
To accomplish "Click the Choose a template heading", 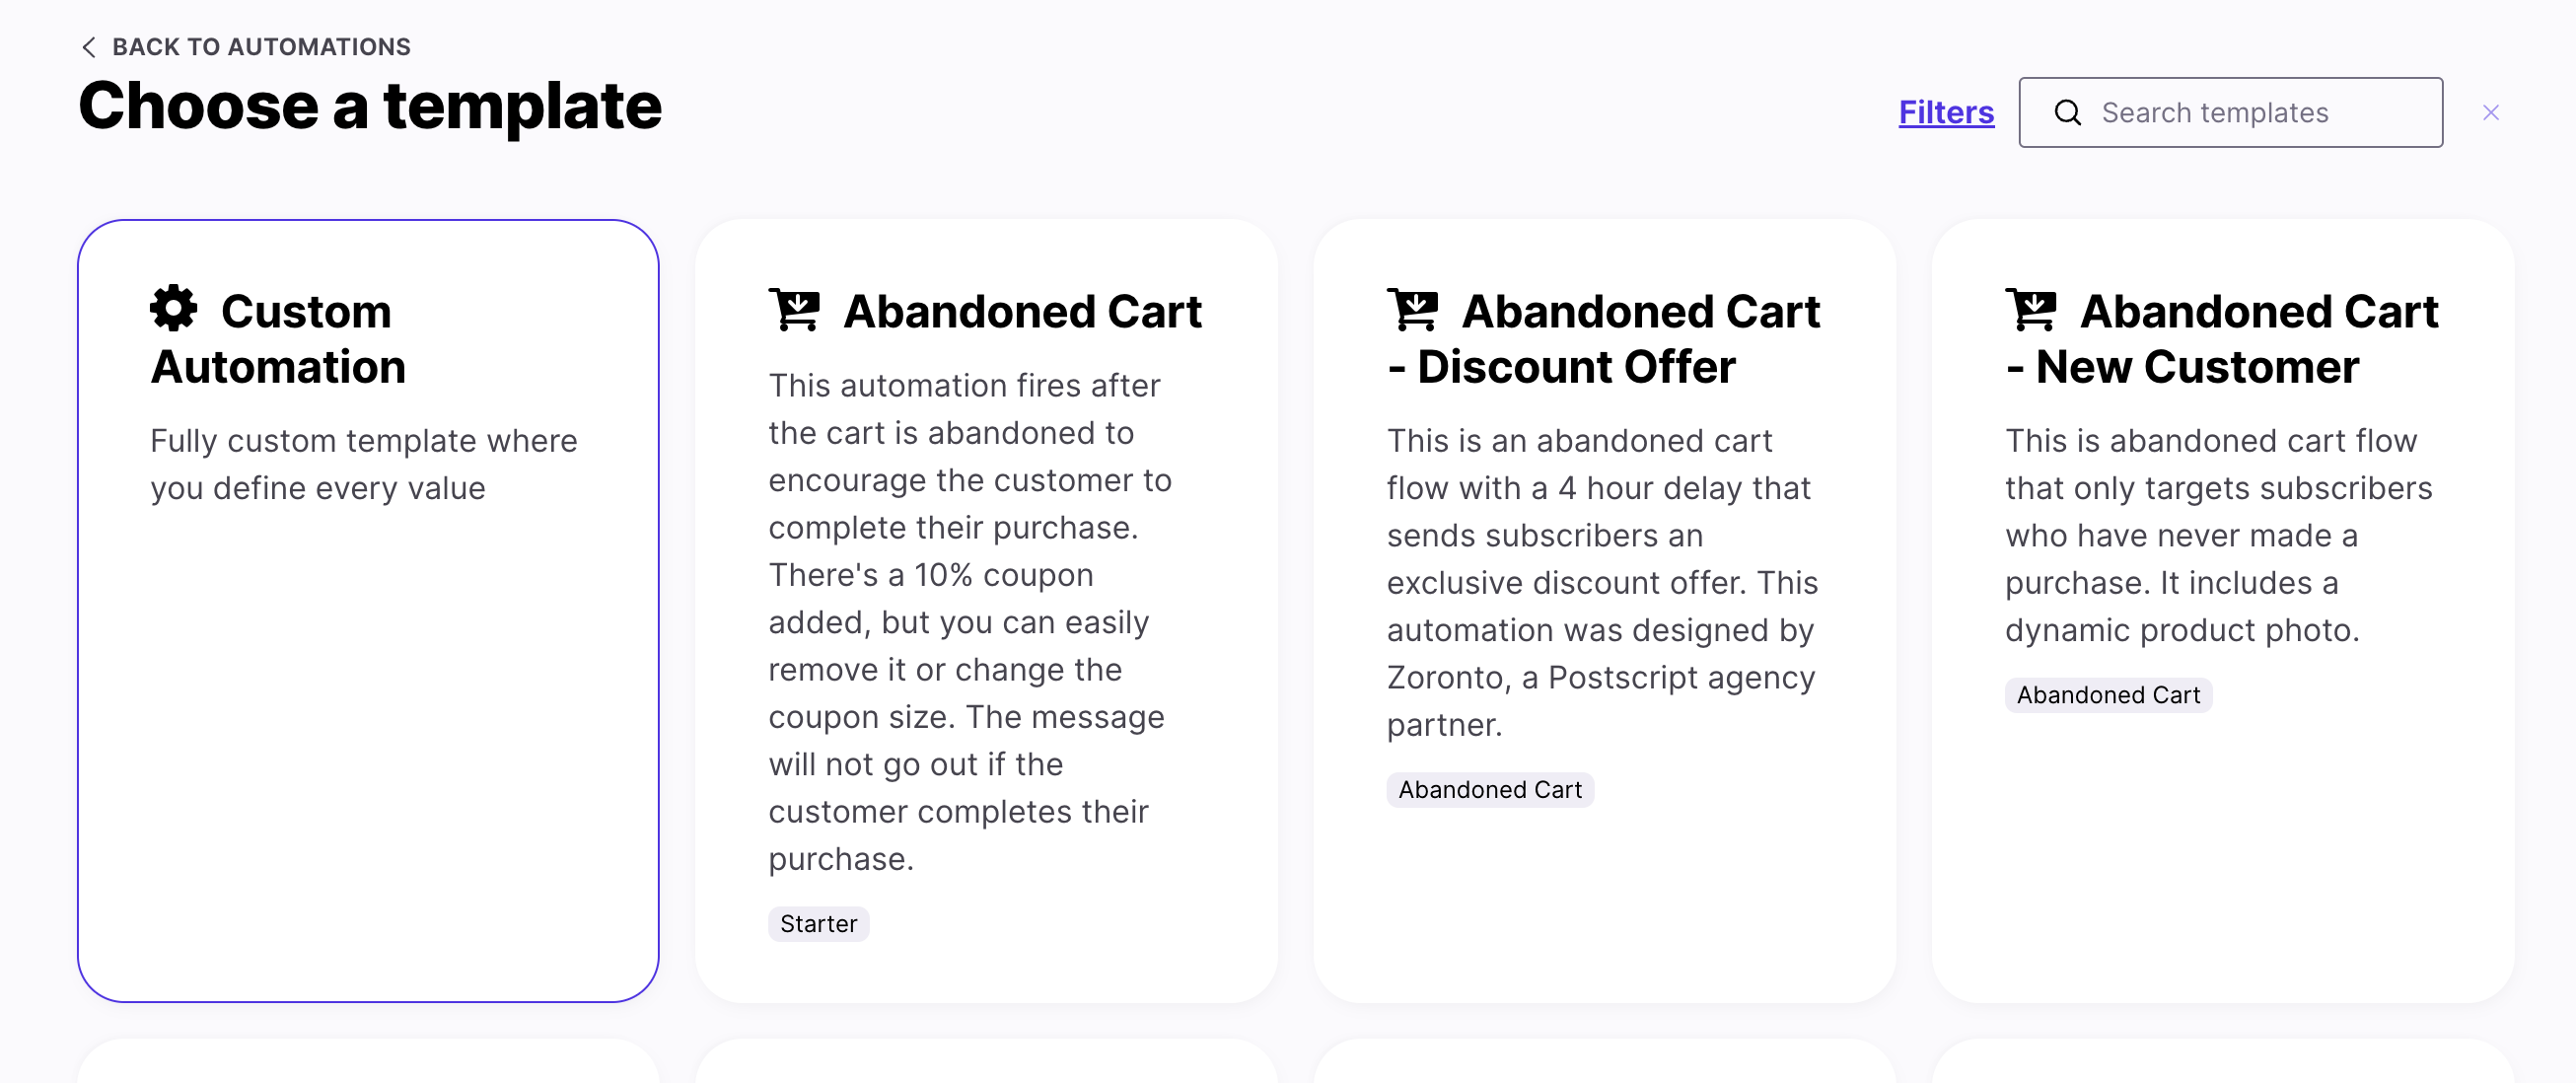I will coord(370,106).
